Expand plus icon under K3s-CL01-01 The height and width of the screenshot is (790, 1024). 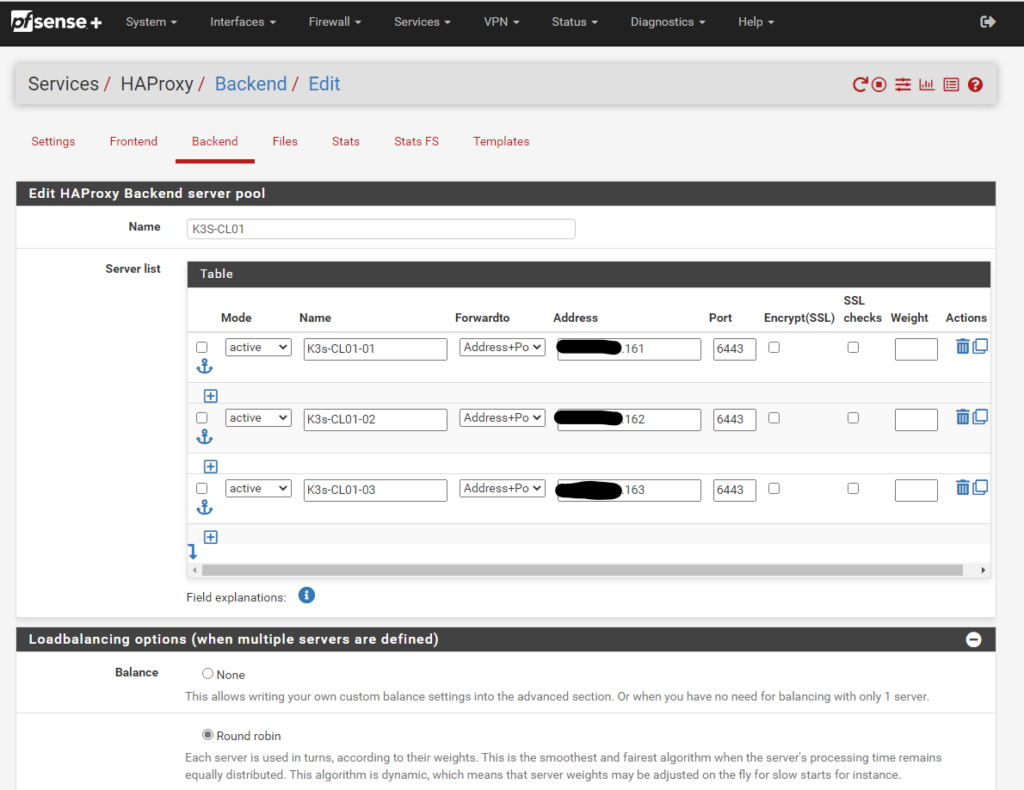[x=210, y=396]
